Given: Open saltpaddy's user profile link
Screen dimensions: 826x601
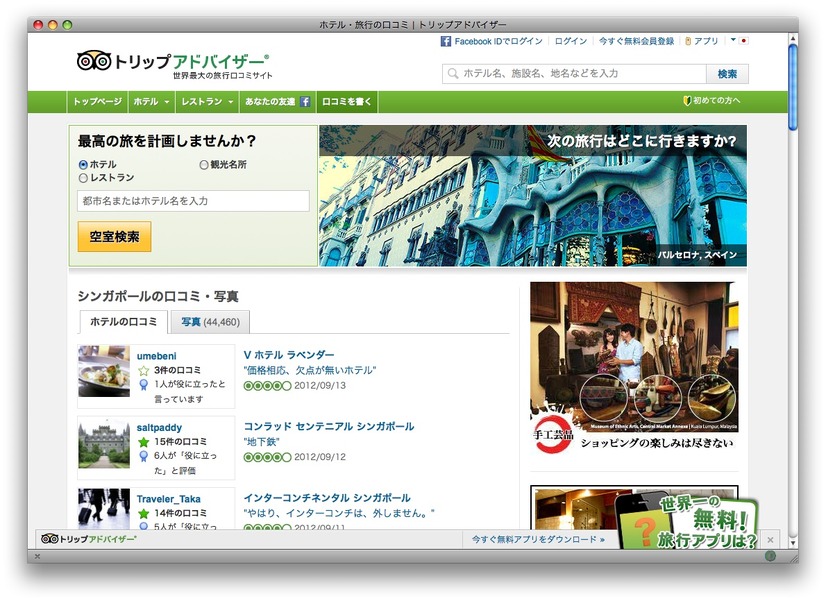Looking at the screenshot, I should (159, 428).
